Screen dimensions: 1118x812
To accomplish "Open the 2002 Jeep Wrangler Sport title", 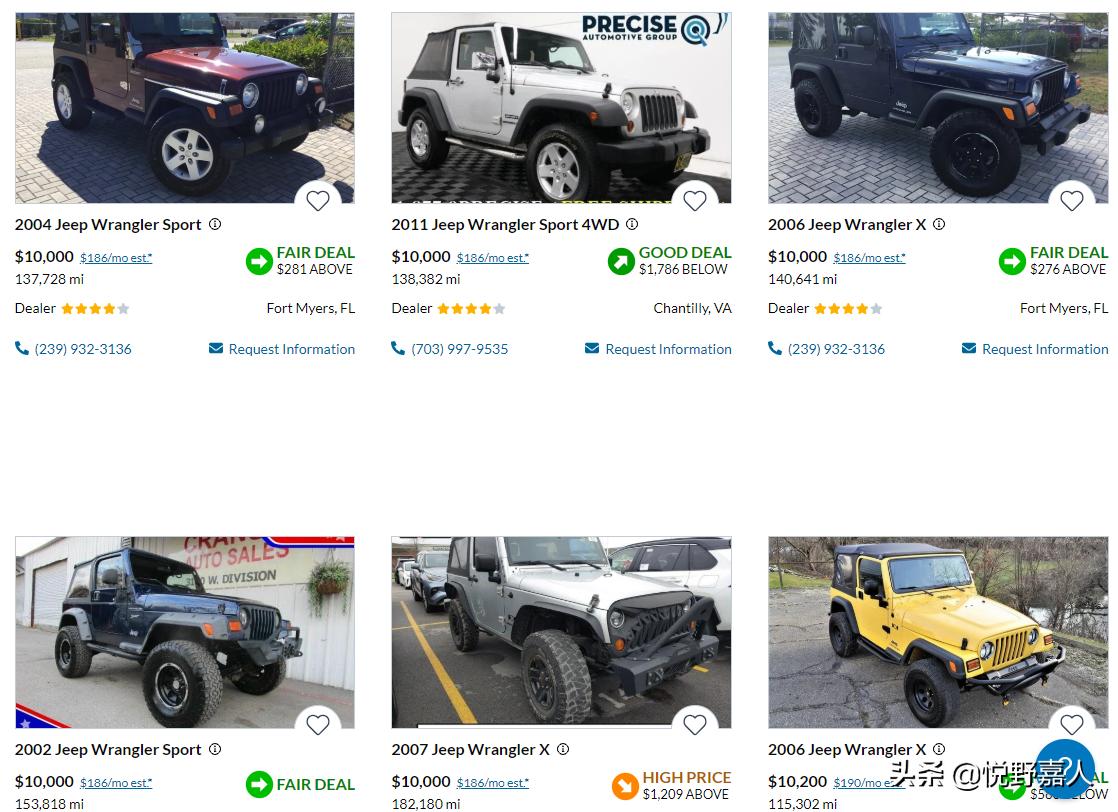I will 108,749.
